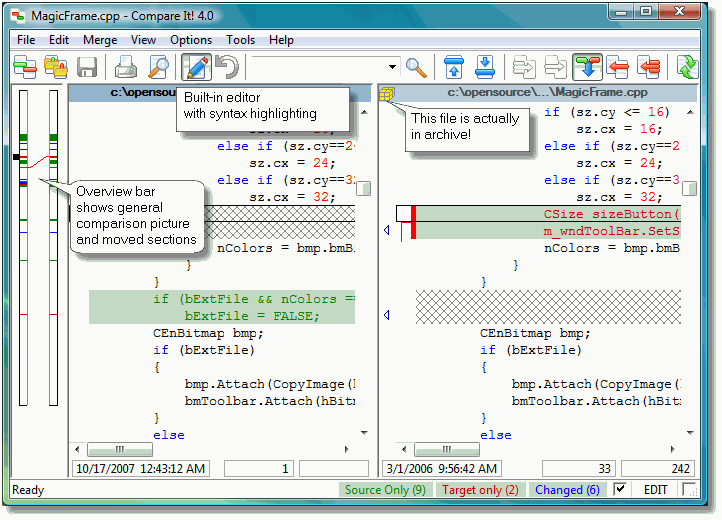The width and height of the screenshot is (722, 520).
Task: Jump to previous difference up arrow
Action: coord(453,67)
